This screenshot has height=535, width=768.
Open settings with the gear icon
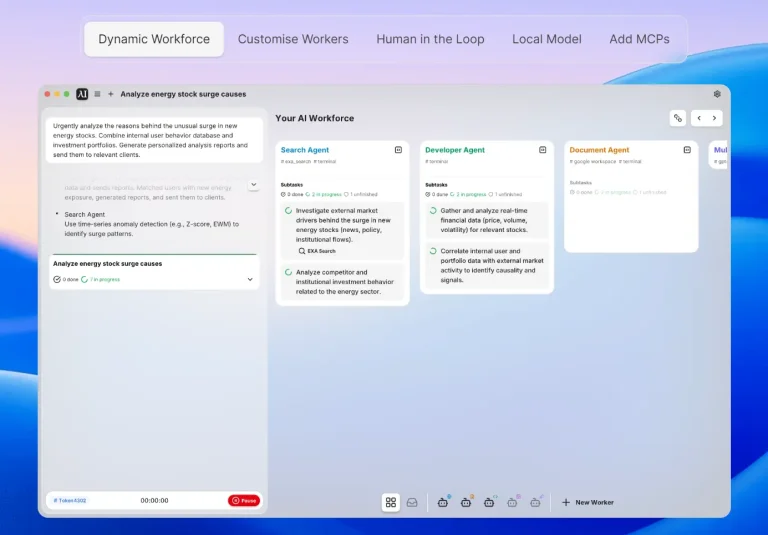click(717, 94)
